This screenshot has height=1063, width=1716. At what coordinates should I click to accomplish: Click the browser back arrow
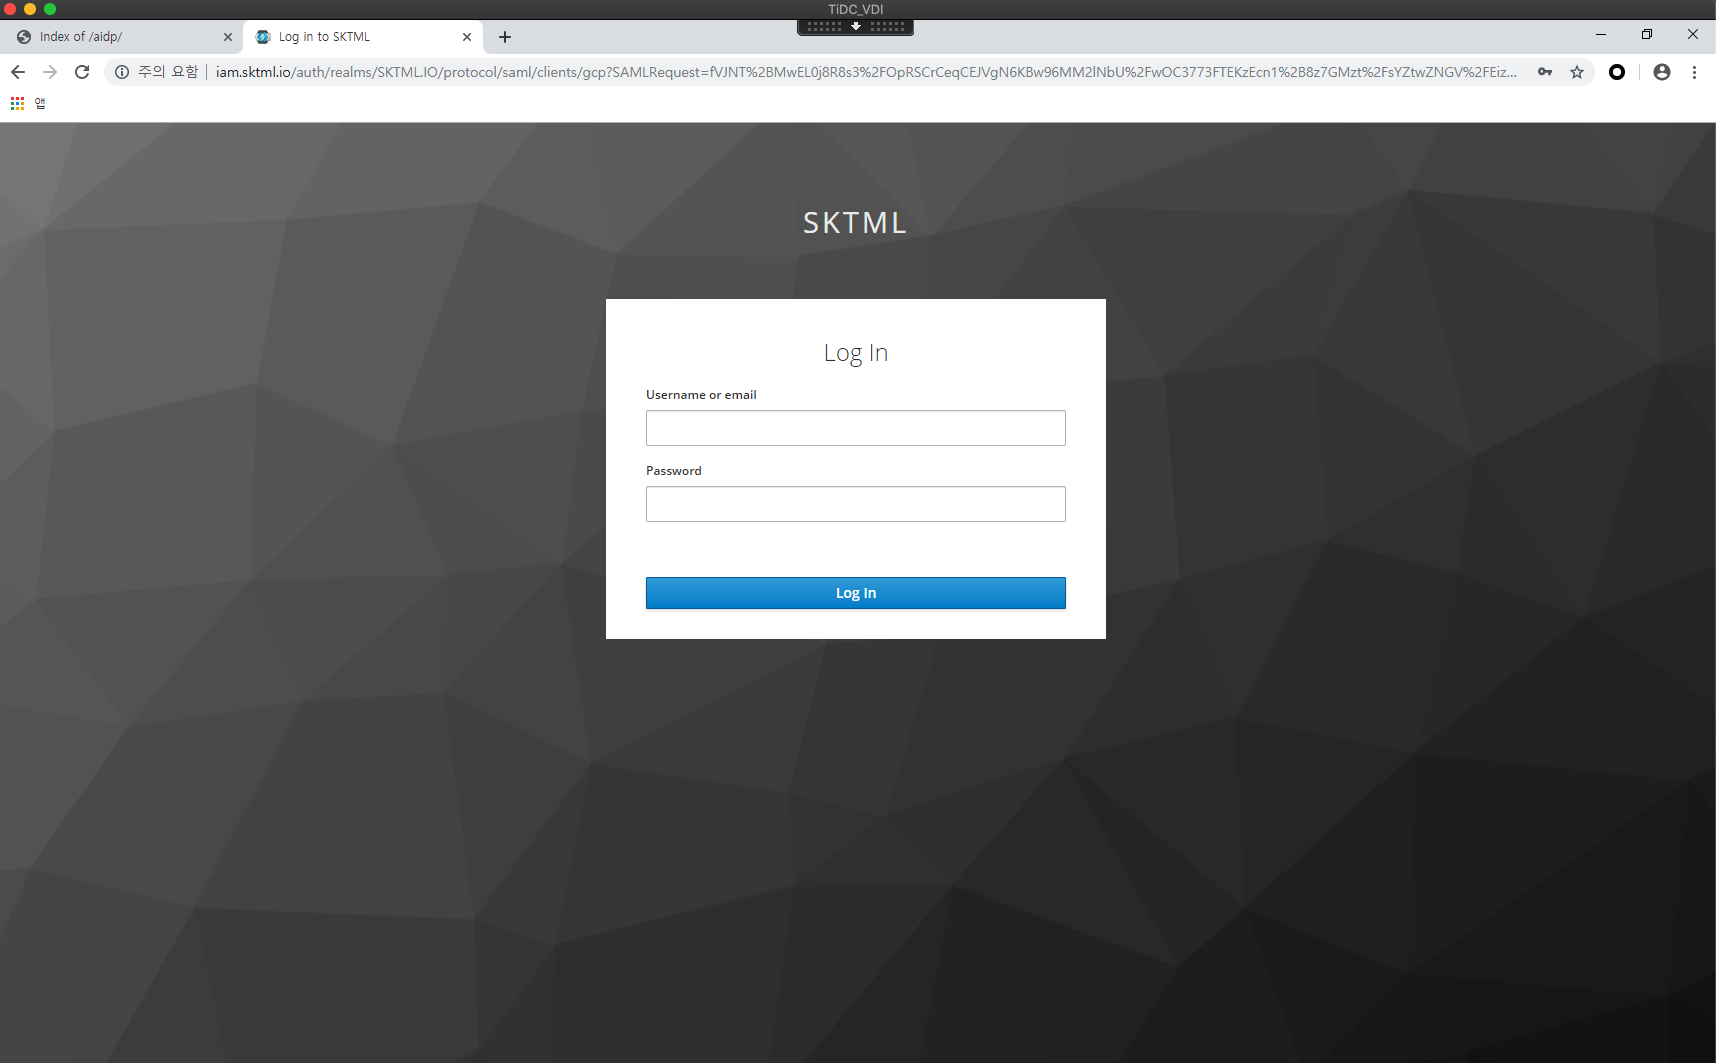click(18, 72)
